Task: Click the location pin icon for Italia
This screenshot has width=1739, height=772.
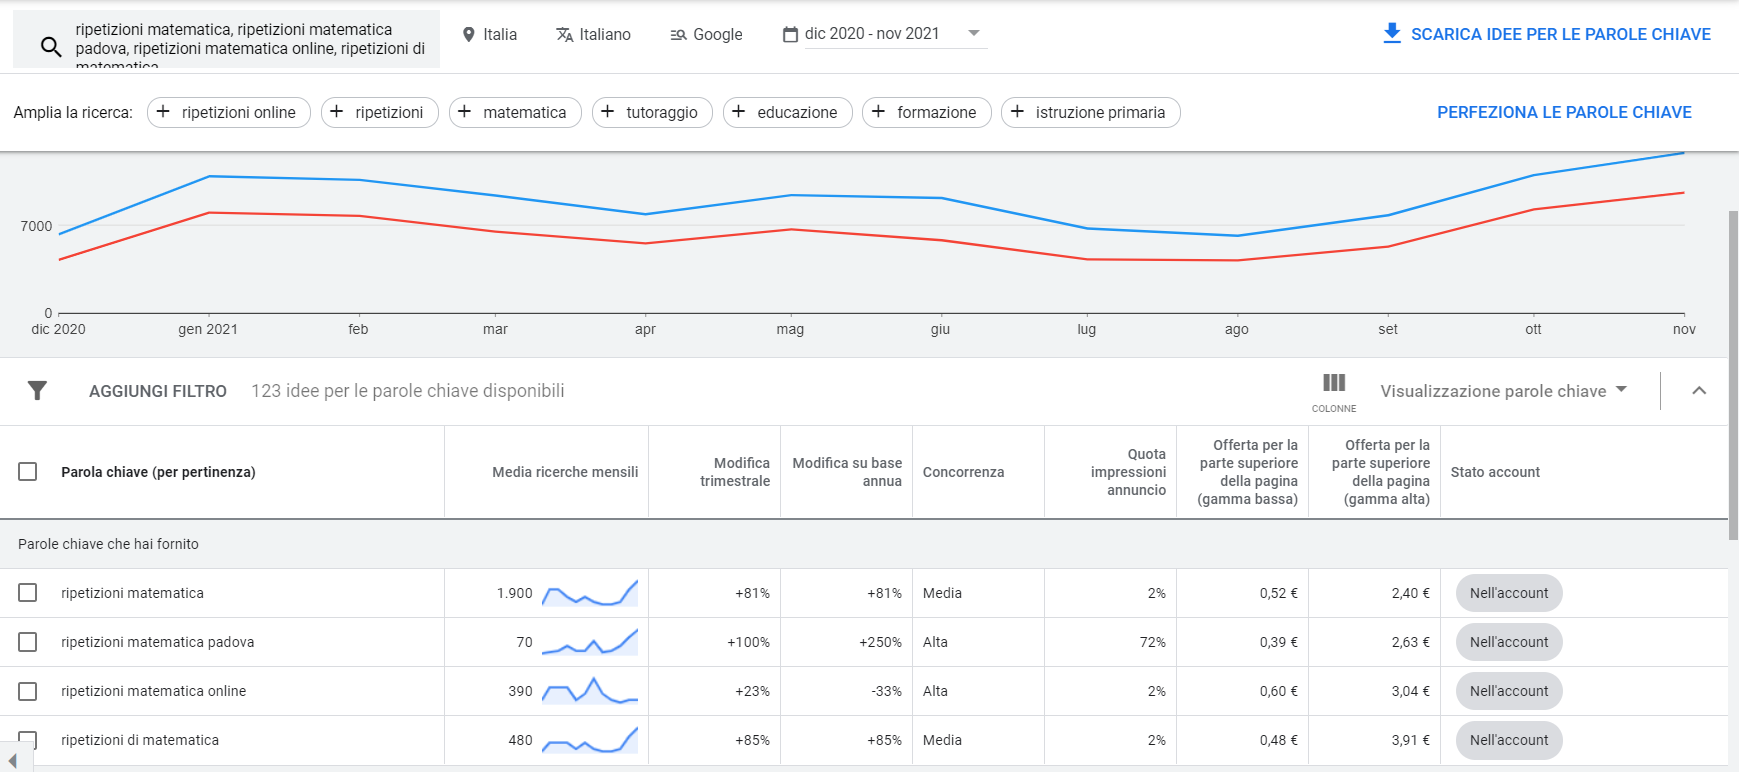Action: (469, 34)
